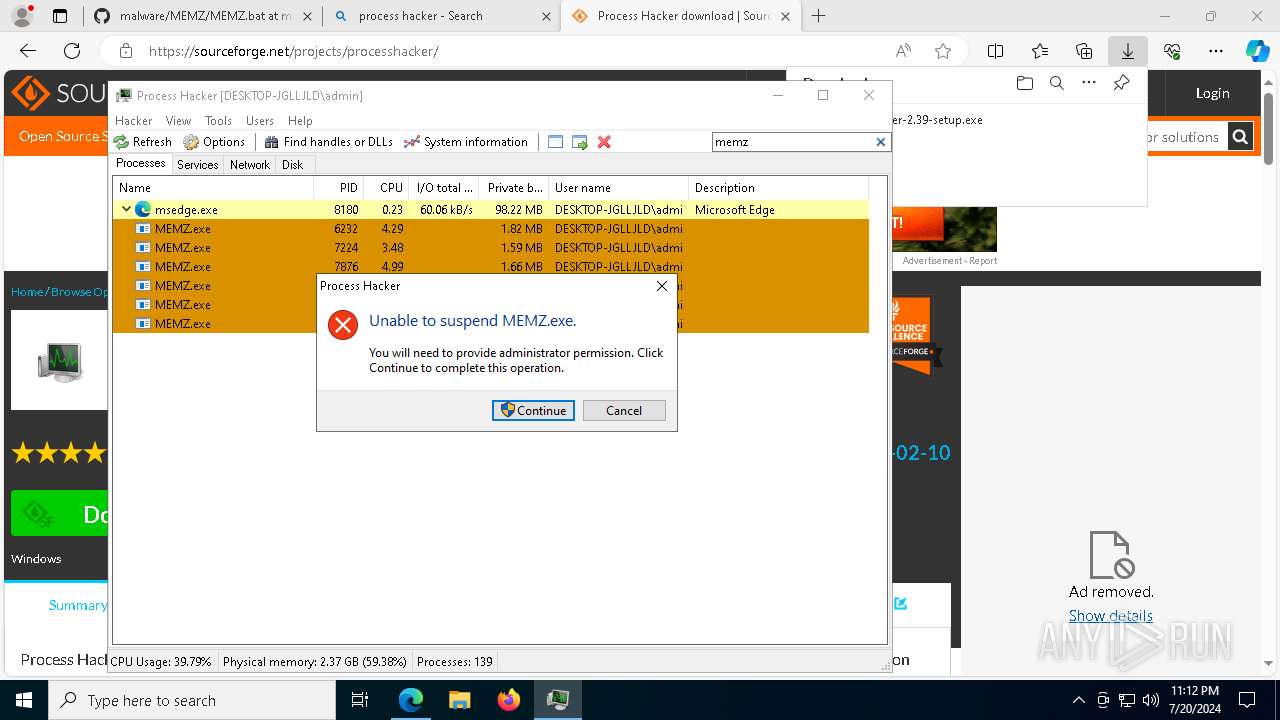Image resolution: width=1280 pixels, height=720 pixels.
Task: Click the Processes: 139 status bar text
Action: 454,662
